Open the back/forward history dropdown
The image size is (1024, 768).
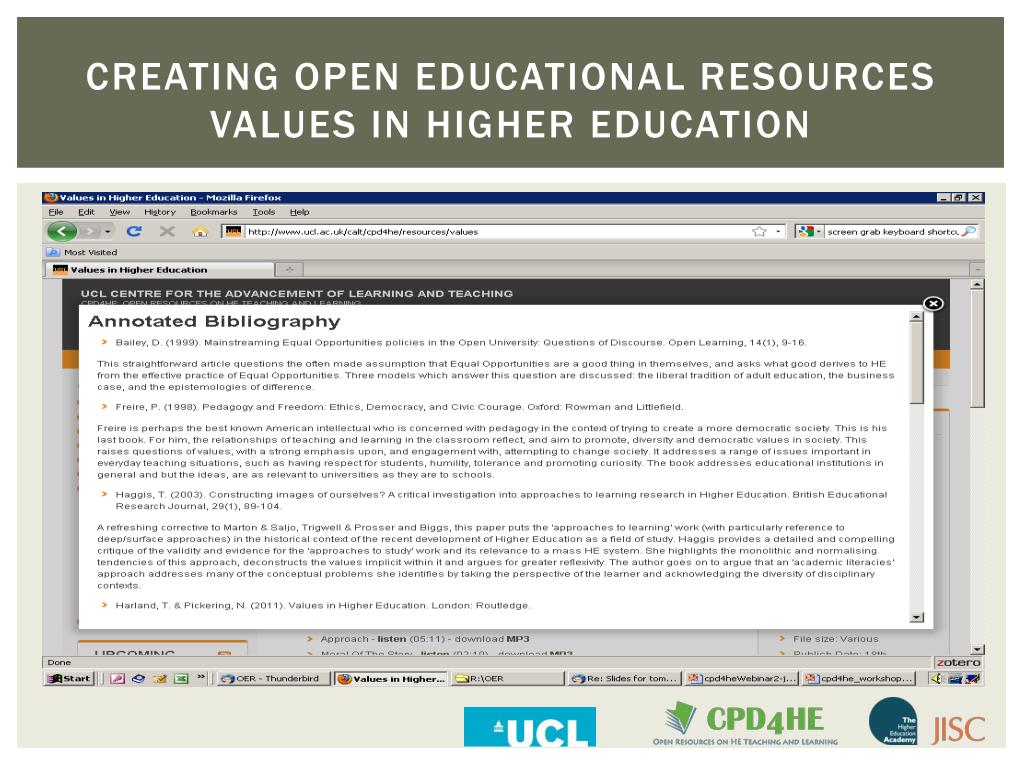[108, 231]
